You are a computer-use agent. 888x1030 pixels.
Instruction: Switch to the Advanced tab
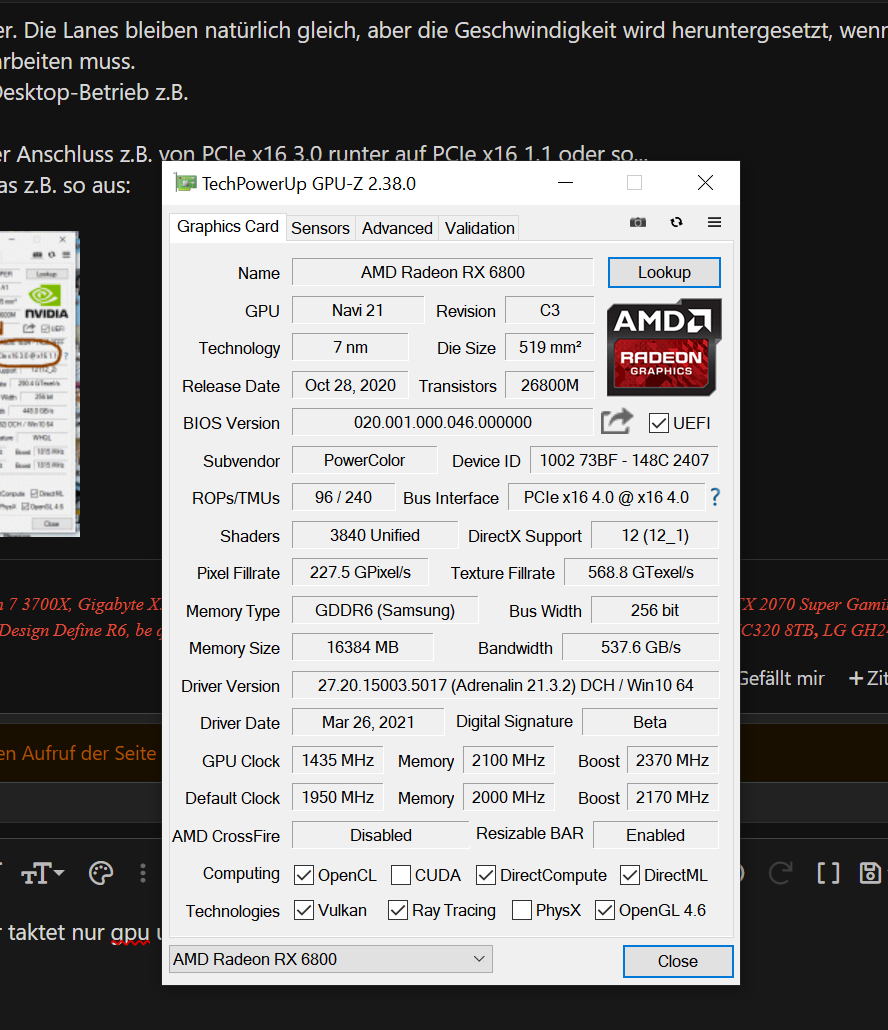point(397,228)
